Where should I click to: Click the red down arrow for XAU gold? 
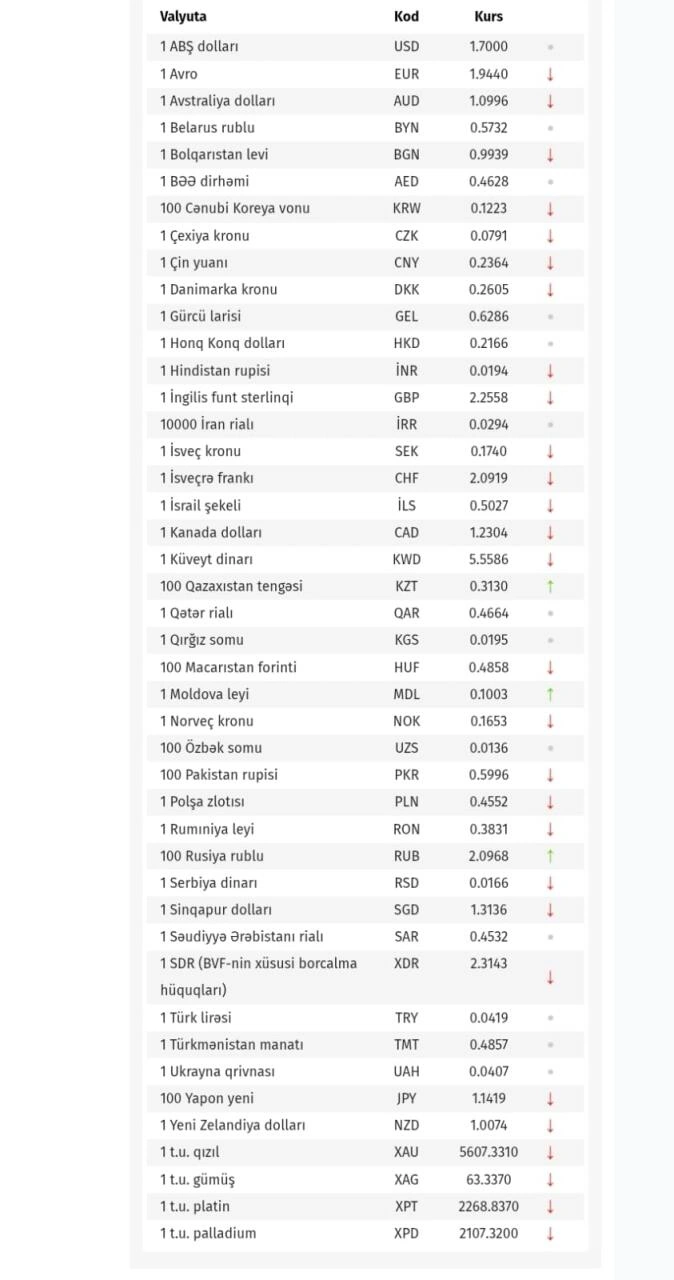550,1152
